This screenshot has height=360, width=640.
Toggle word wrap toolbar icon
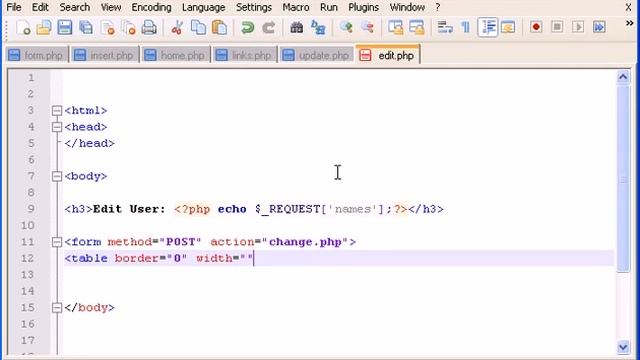click(x=445, y=28)
